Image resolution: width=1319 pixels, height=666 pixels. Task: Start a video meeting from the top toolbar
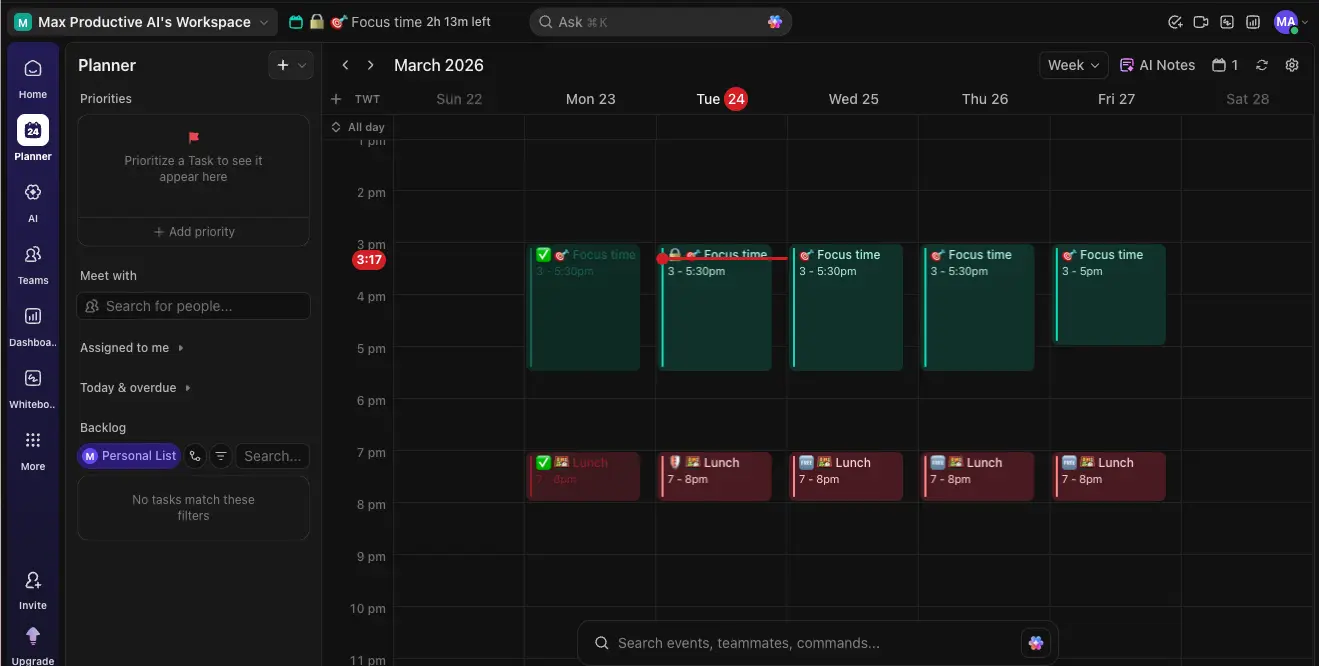(1201, 22)
